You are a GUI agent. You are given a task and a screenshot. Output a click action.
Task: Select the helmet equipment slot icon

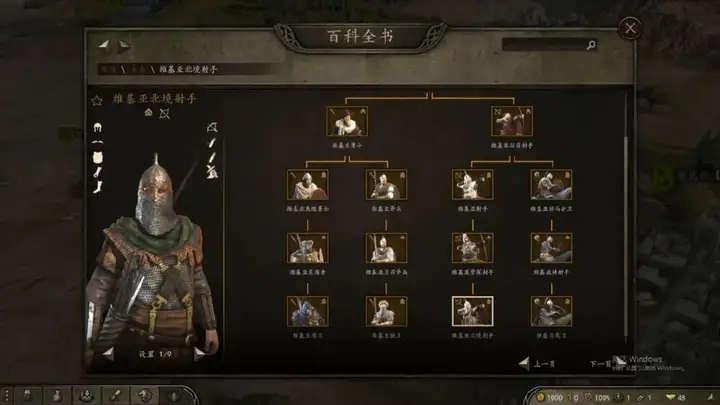97,127
